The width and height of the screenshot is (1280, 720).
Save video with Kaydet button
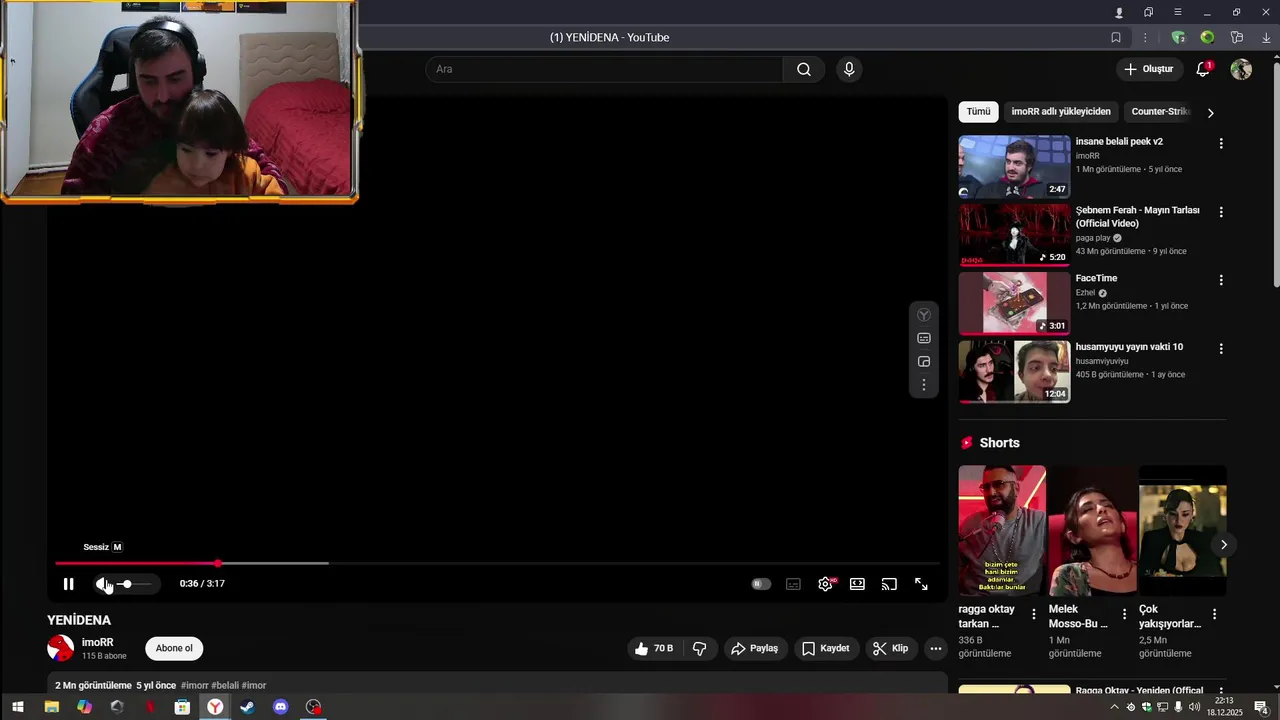click(x=826, y=648)
